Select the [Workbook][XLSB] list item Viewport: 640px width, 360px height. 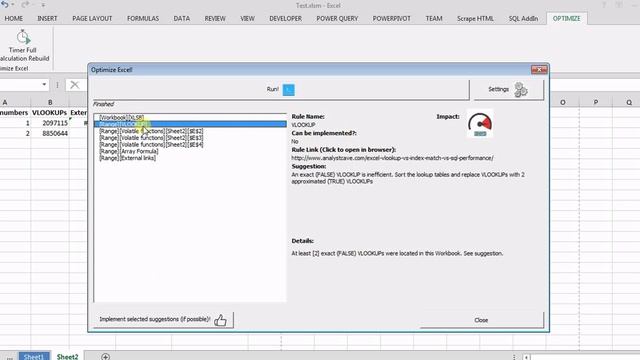122,118
